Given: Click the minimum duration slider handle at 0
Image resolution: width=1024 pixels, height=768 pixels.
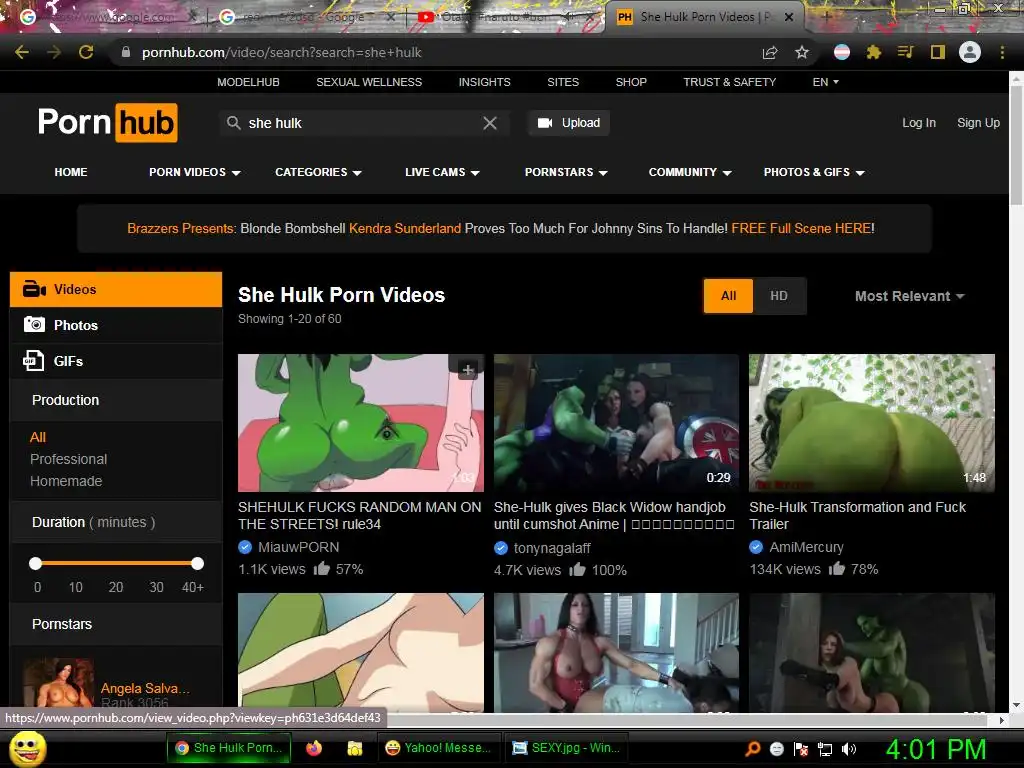Looking at the screenshot, I should click(x=35, y=563).
